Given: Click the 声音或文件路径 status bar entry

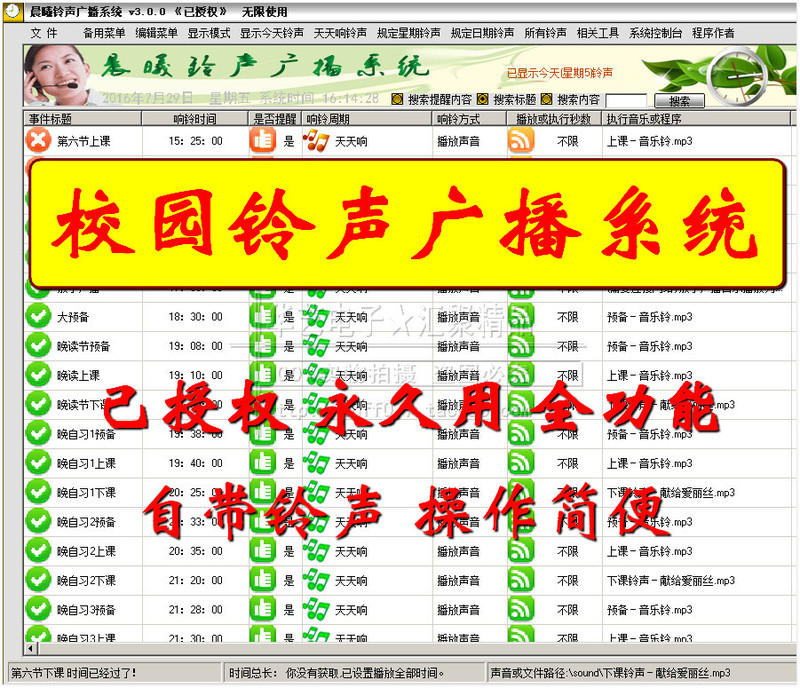Looking at the screenshot, I should [610, 673].
